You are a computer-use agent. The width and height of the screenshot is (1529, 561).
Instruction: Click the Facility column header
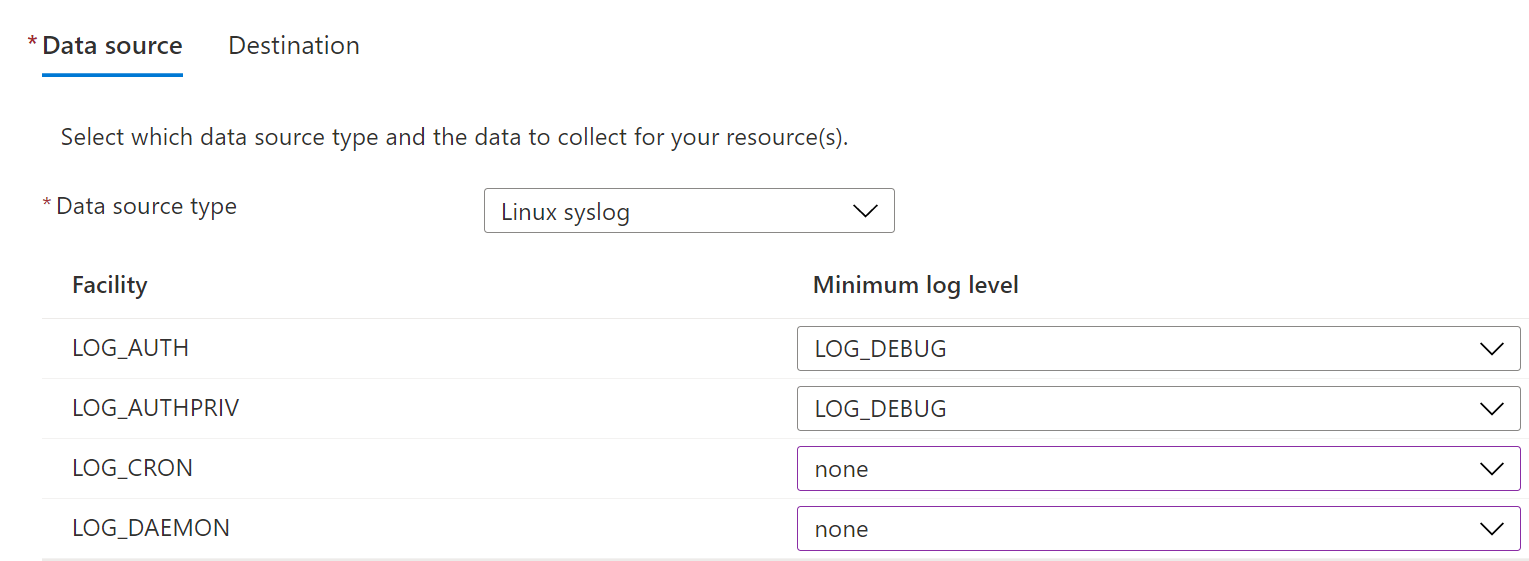pos(109,285)
